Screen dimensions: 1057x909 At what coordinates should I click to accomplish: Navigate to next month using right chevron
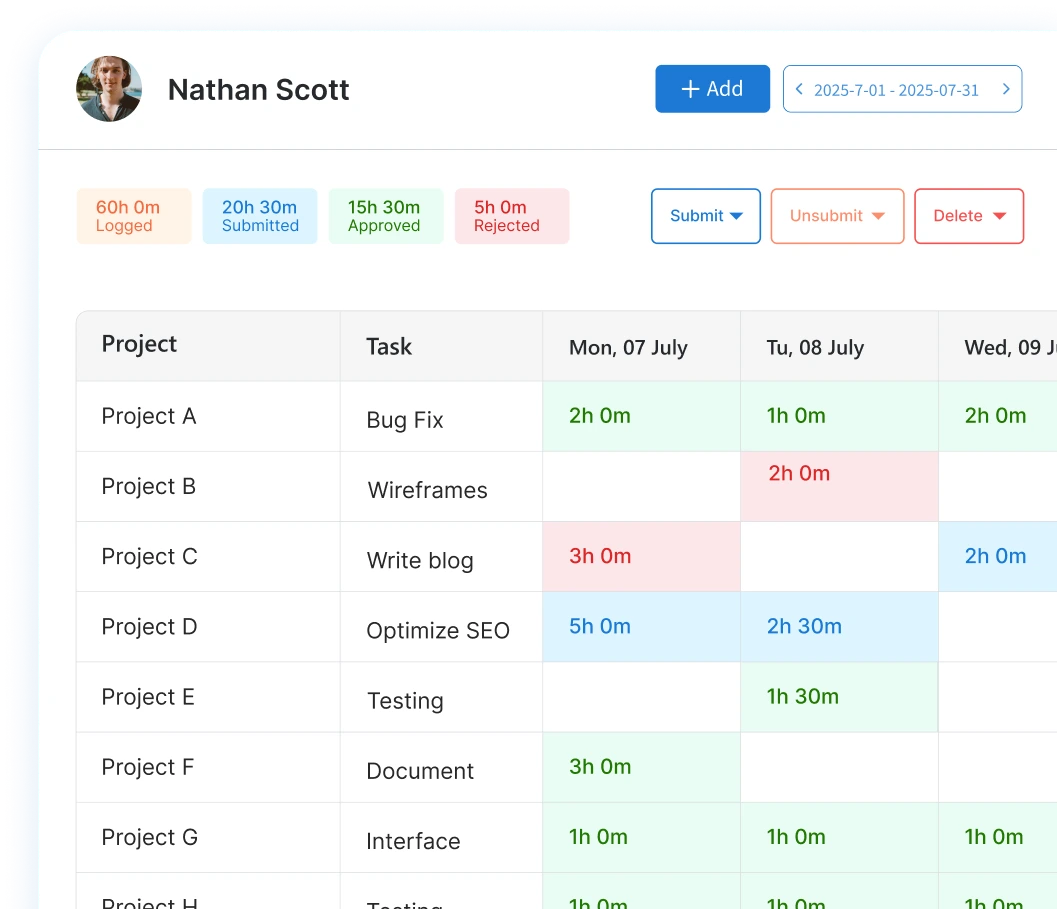tap(1006, 88)
